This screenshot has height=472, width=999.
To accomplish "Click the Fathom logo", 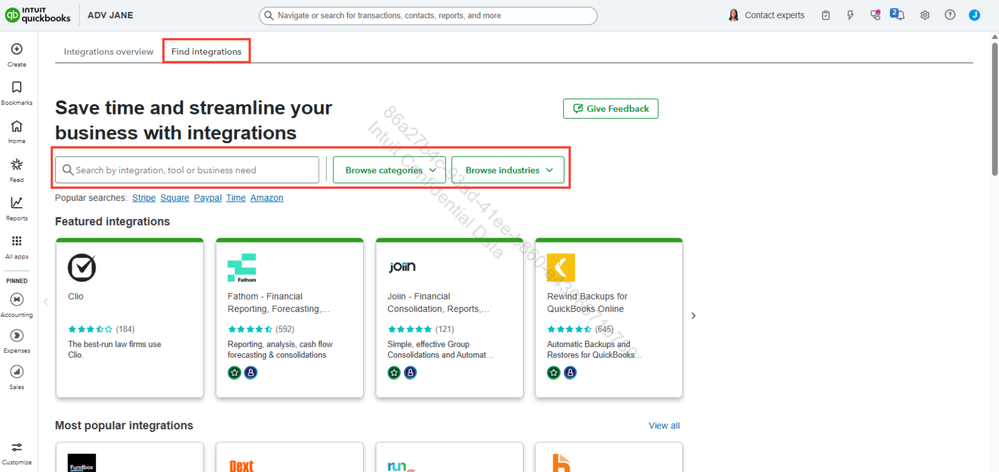I will tap(241, 268).
